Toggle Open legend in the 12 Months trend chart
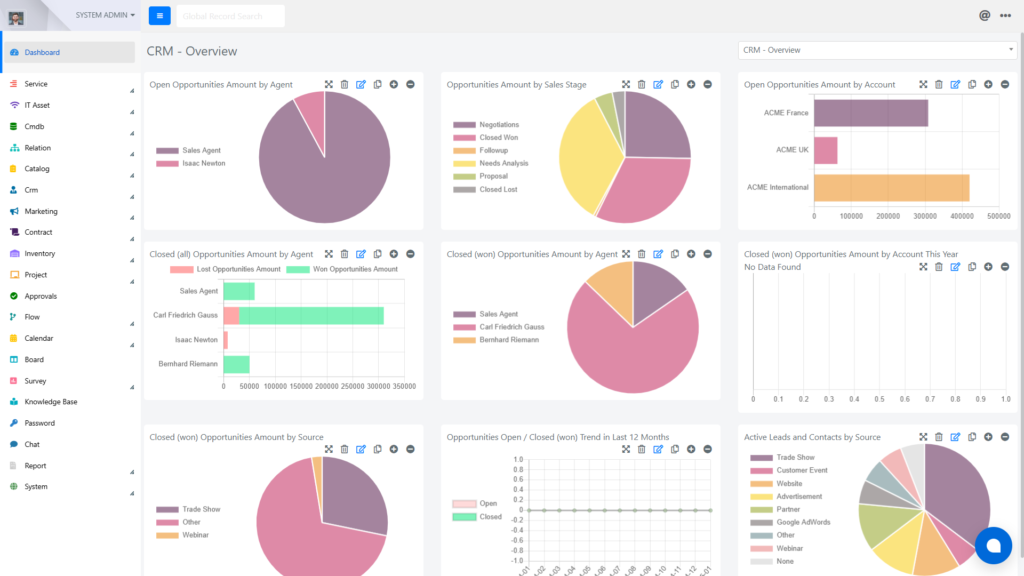Screen dimensions: 1024x576 475,504
